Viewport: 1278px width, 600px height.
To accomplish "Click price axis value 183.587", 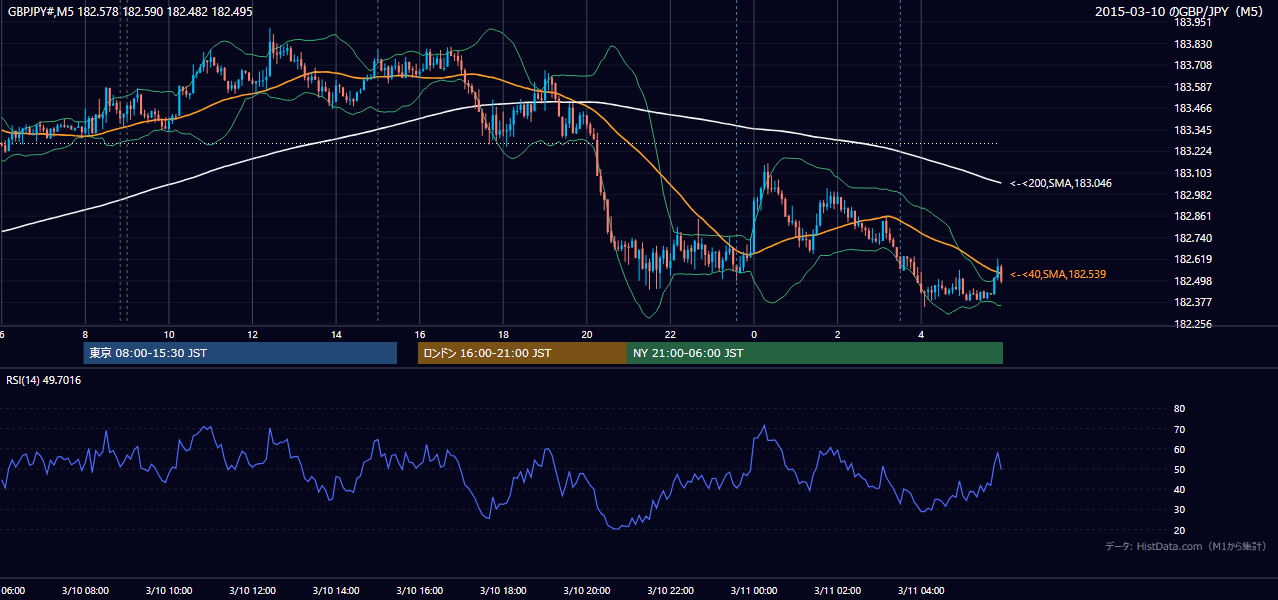I will pyautogui.click(x=1192, y=87).
